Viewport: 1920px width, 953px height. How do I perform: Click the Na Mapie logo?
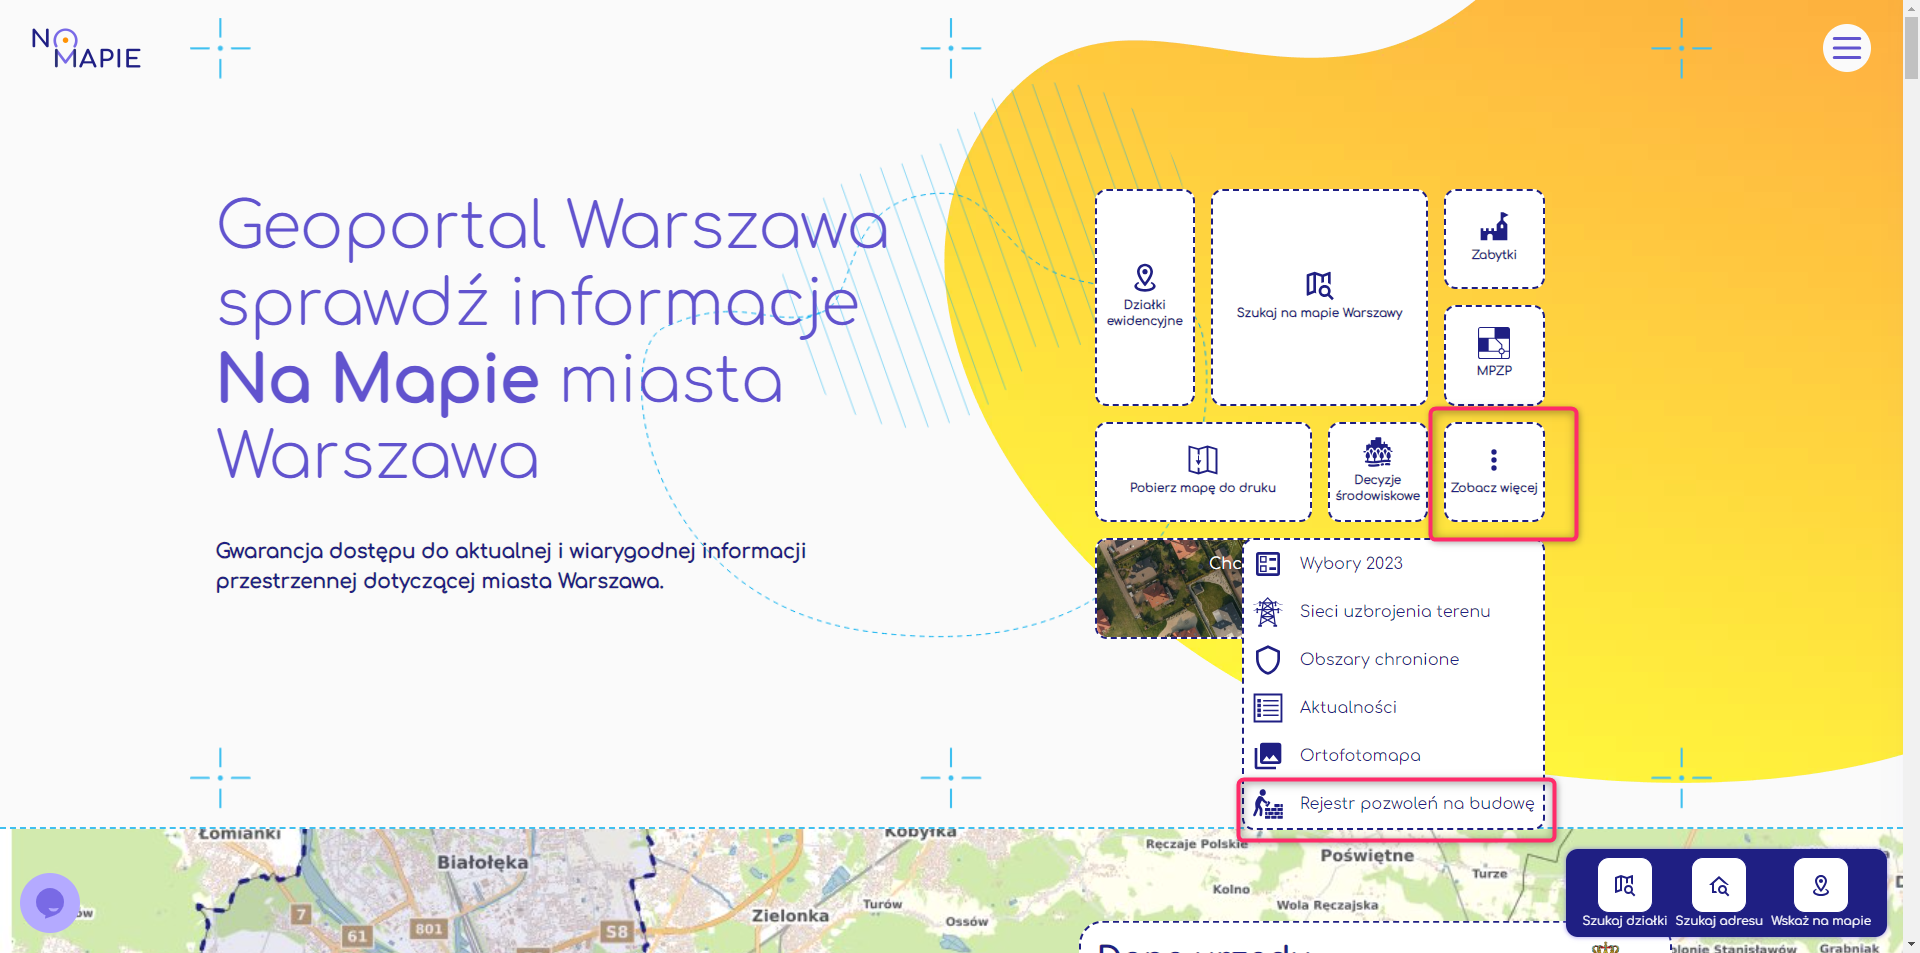(85, 48)
